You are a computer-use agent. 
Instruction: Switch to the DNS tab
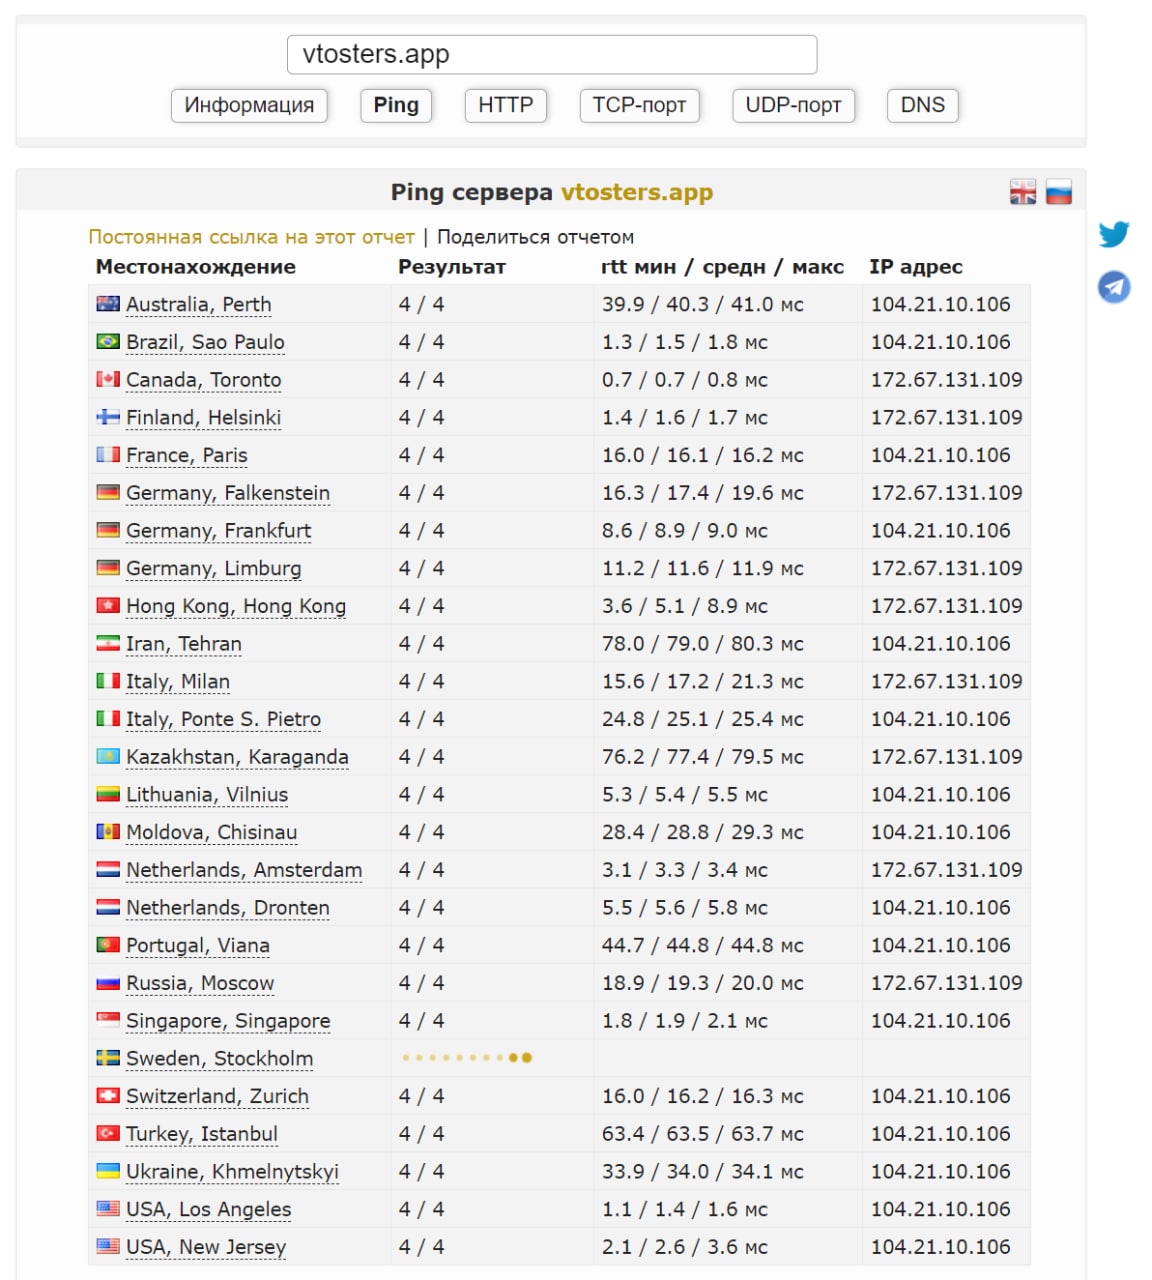click(923, 105)
